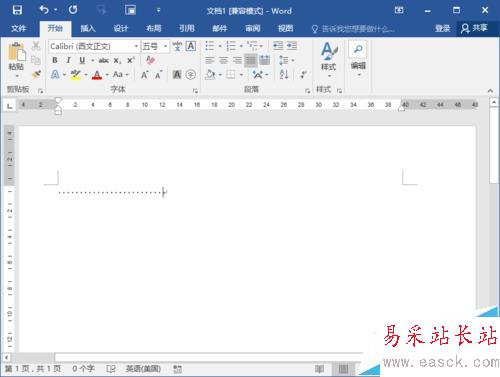Open the borders button

pos(231,74)
